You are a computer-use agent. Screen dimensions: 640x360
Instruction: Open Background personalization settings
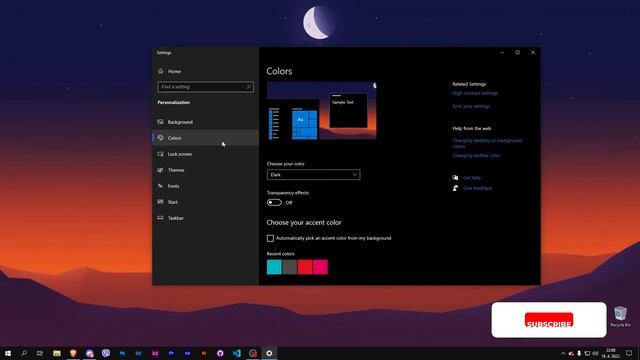[205, 122]
